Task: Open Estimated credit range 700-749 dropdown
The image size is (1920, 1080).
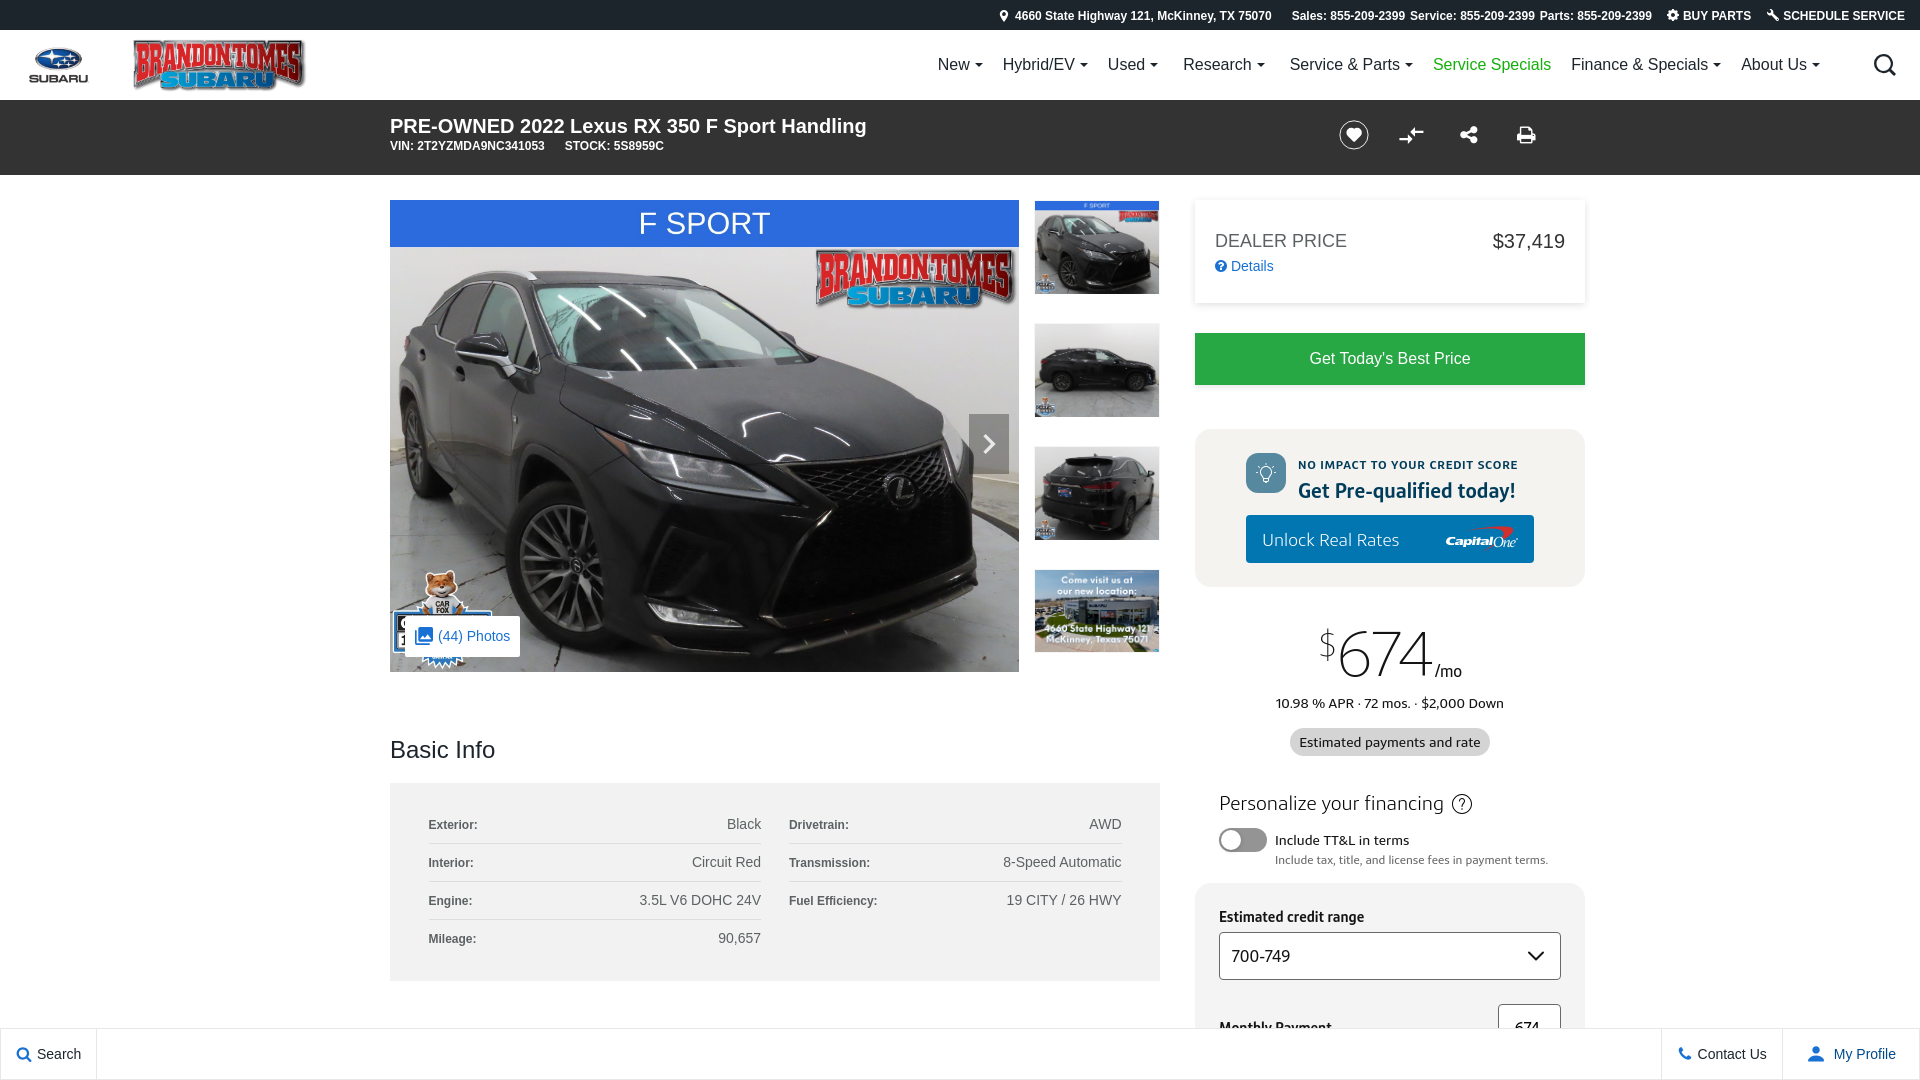Action: [1390, 956]
